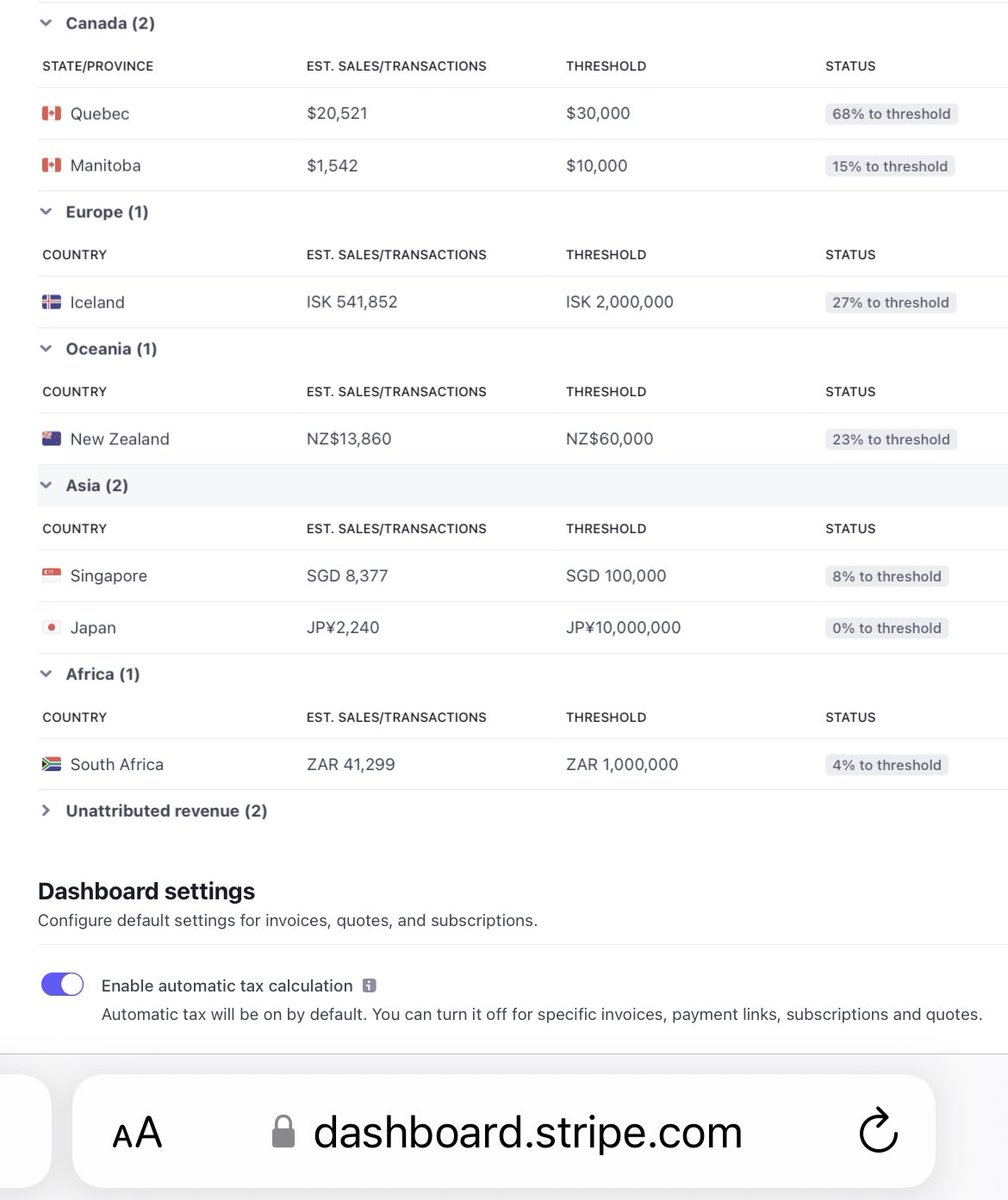Open the Singapore row

108,576
